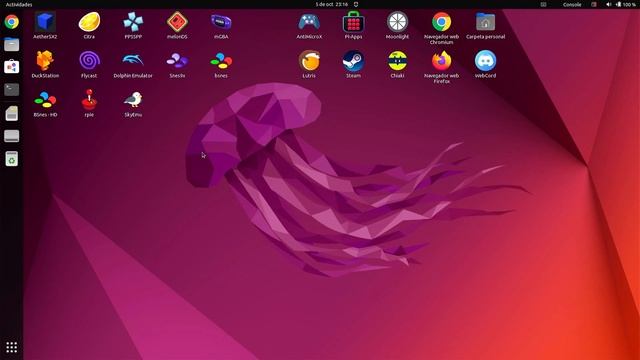This screenshot has height=360, width=640.
Task: Open the volume icon system menu
Action: [x=609, y=4]
